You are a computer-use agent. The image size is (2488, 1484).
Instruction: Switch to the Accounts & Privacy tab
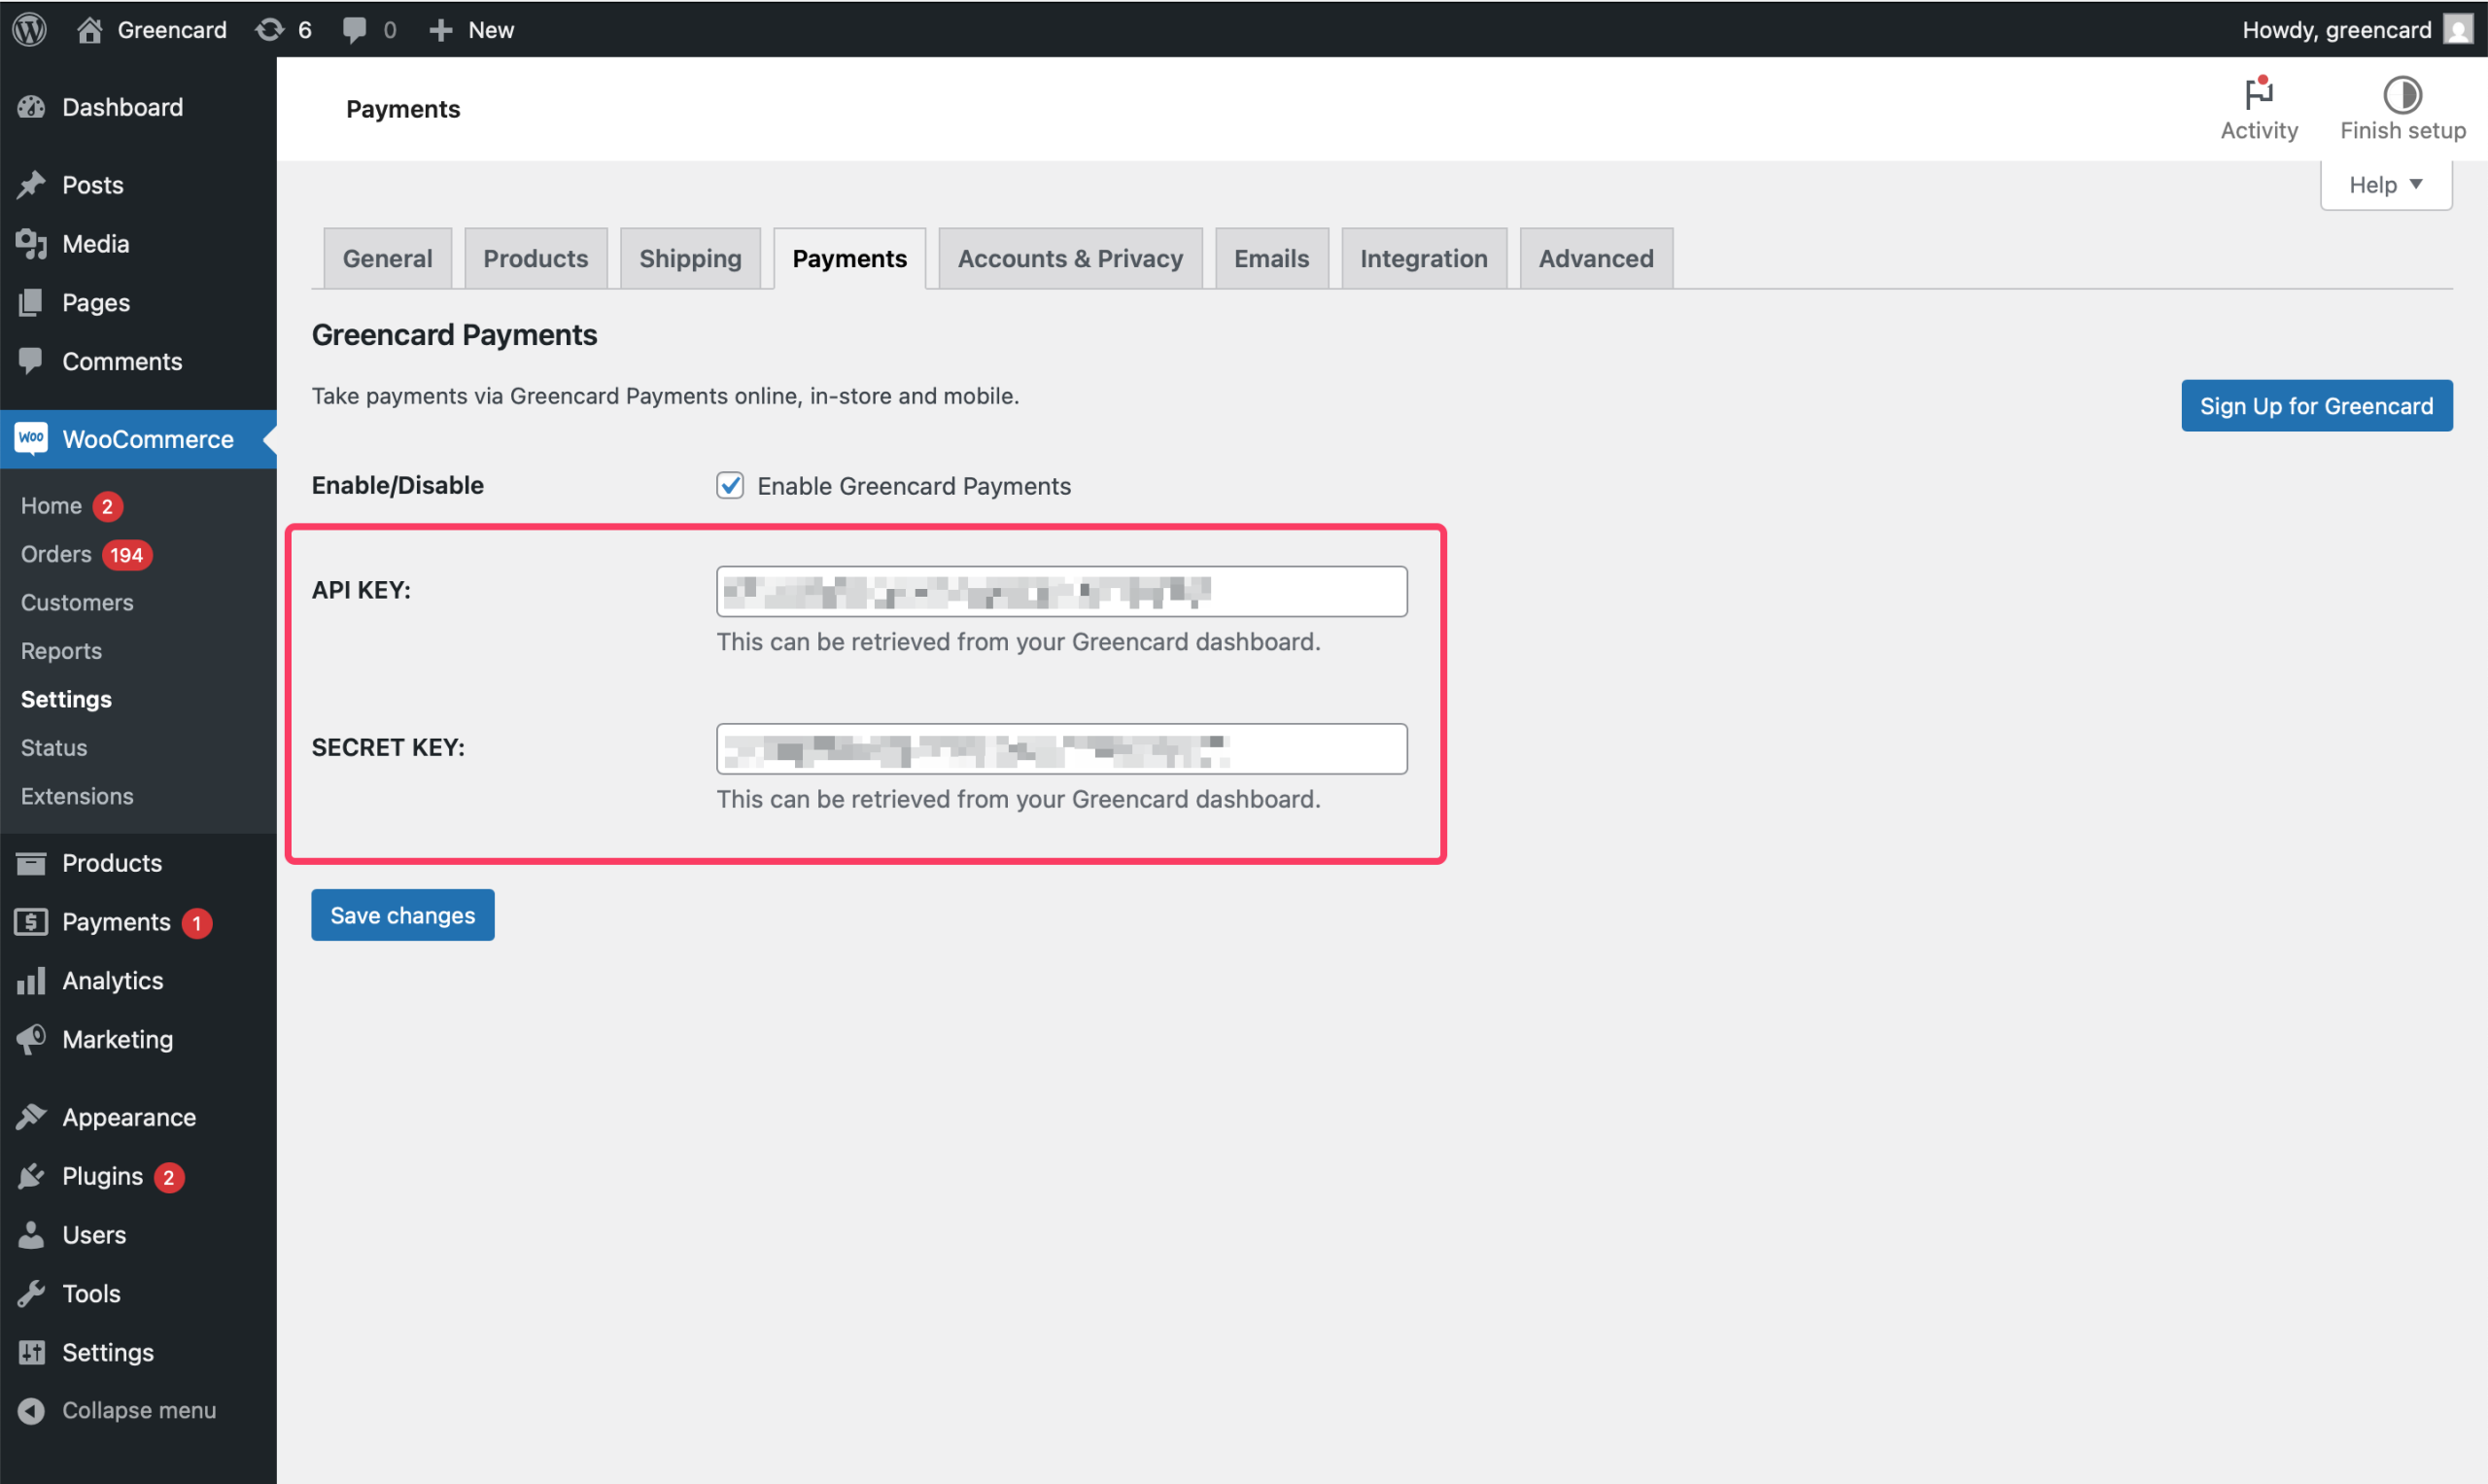point(1070,258)
